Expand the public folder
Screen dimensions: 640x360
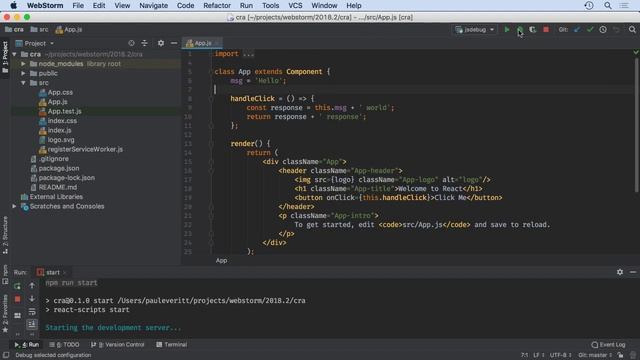(23, 73)
